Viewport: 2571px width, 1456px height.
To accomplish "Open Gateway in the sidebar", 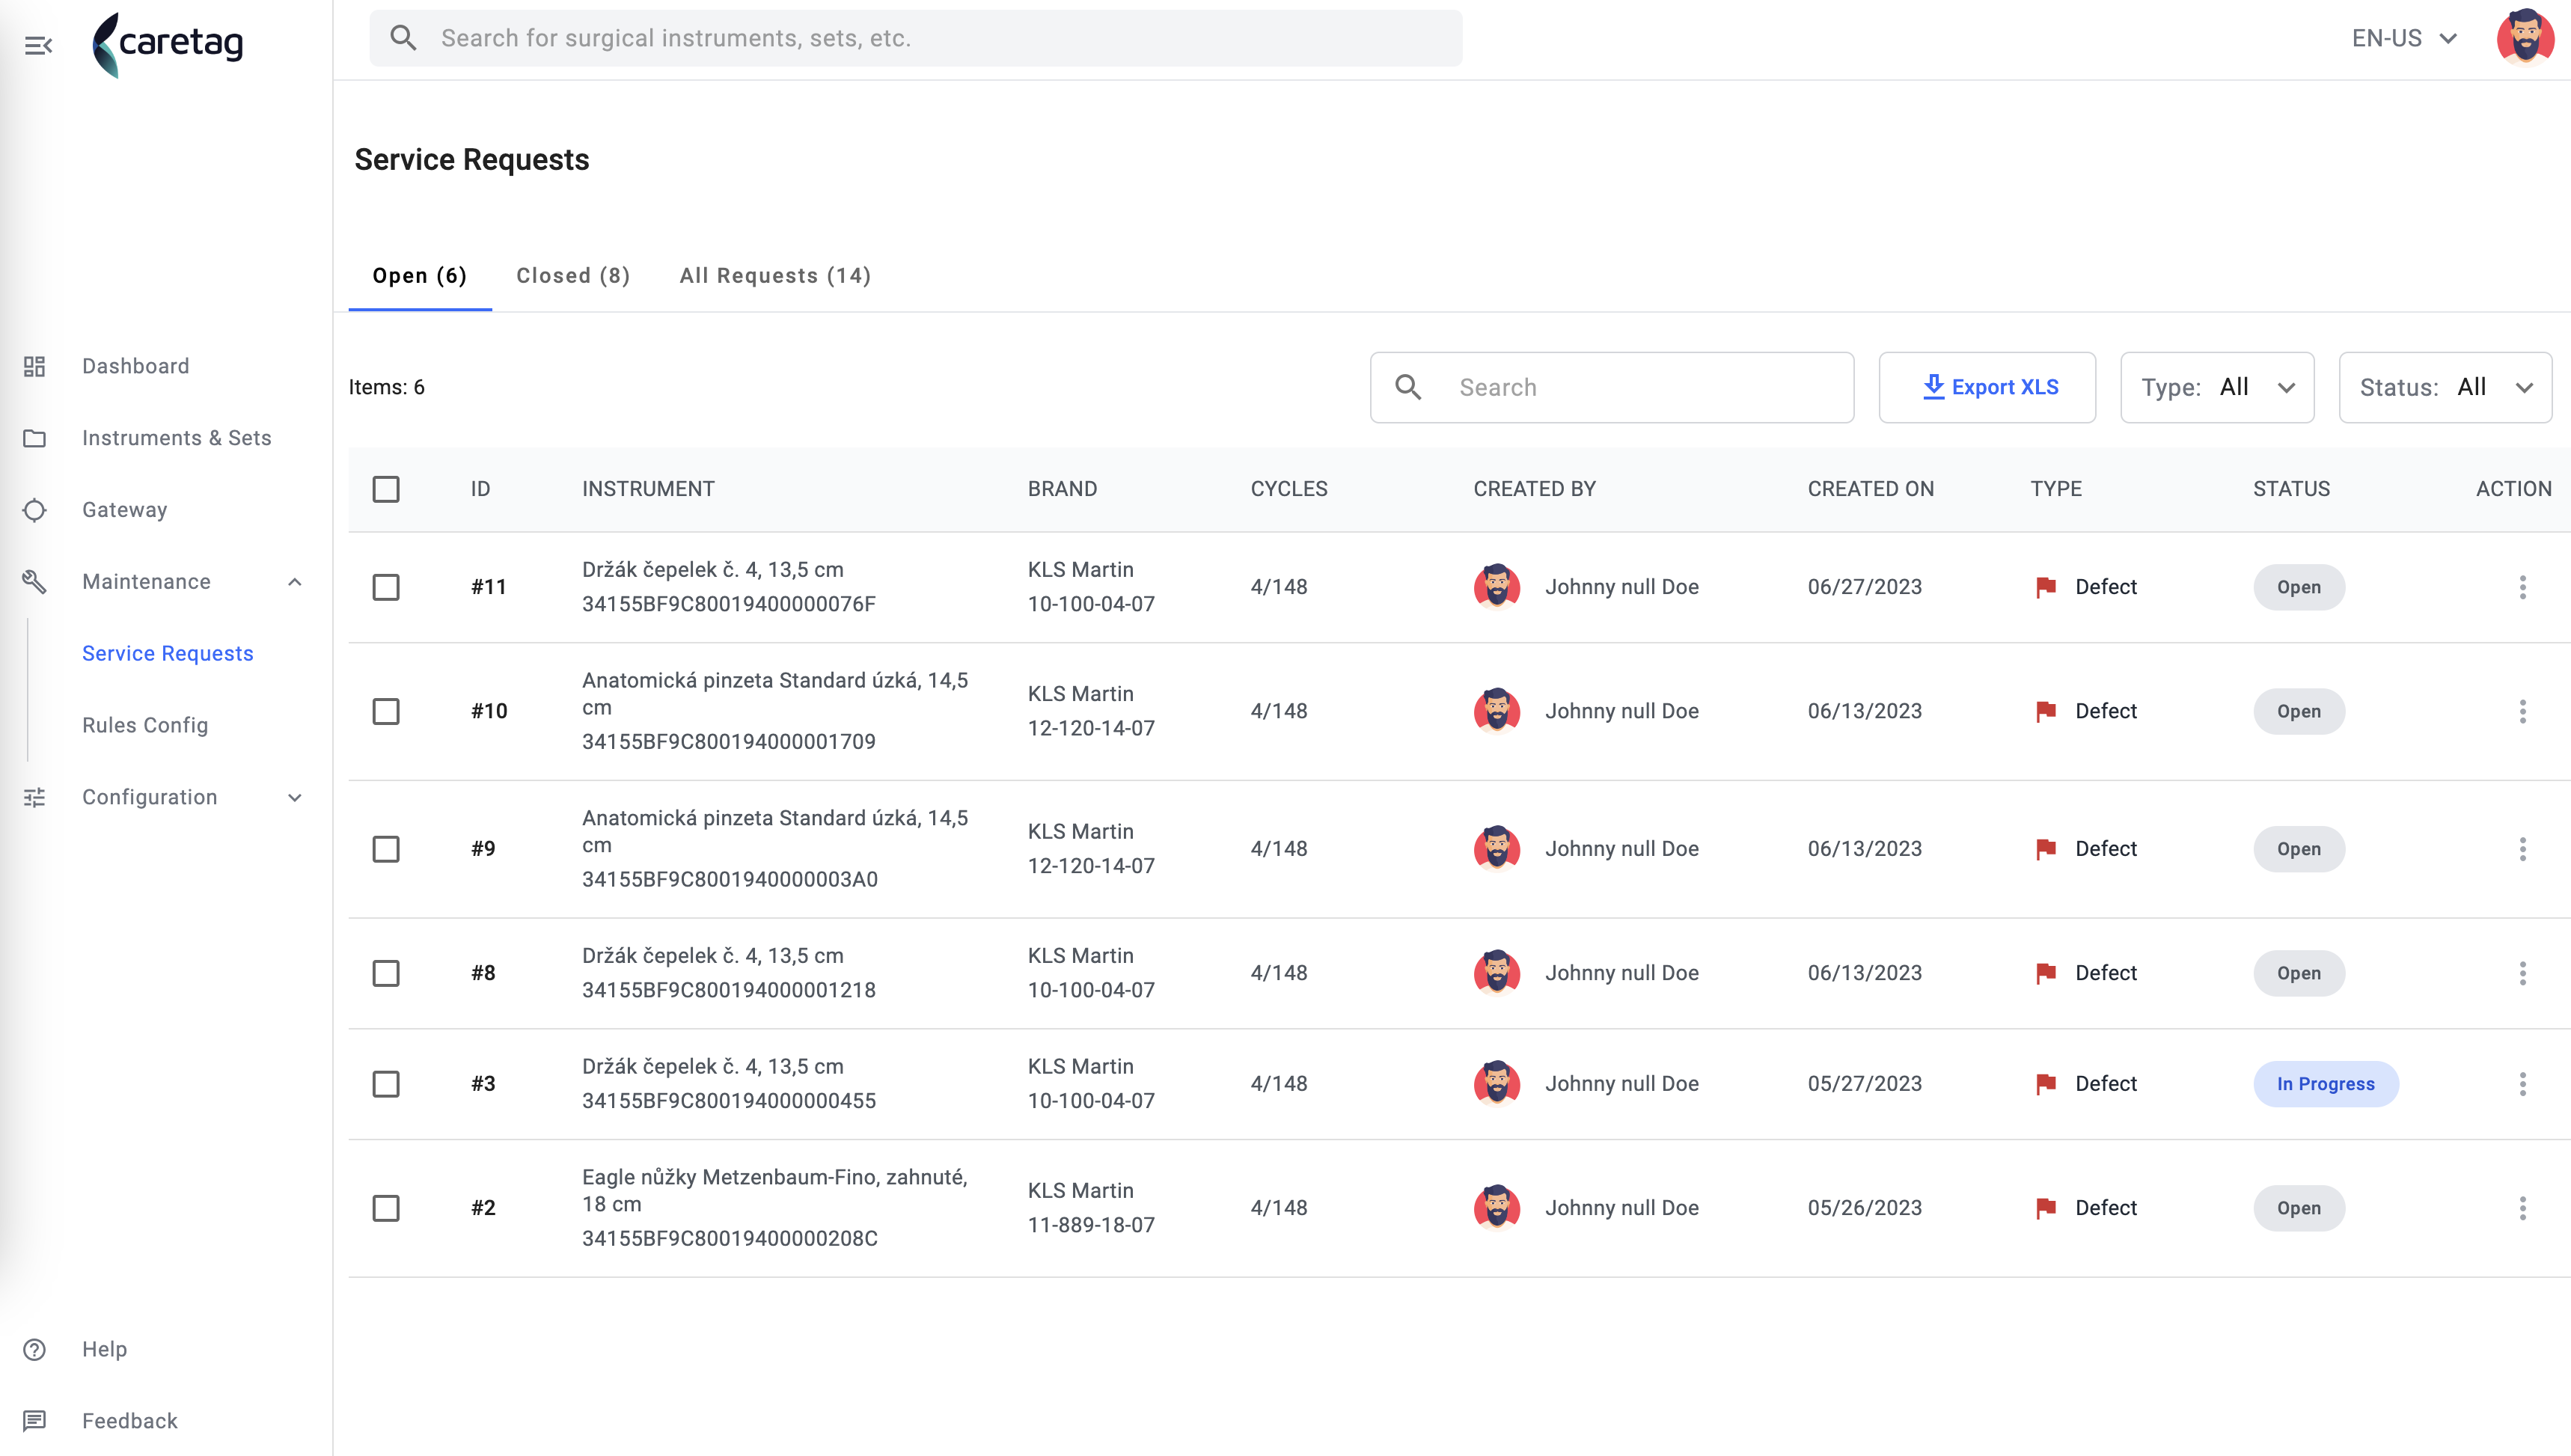I will [x=125, y=510].
